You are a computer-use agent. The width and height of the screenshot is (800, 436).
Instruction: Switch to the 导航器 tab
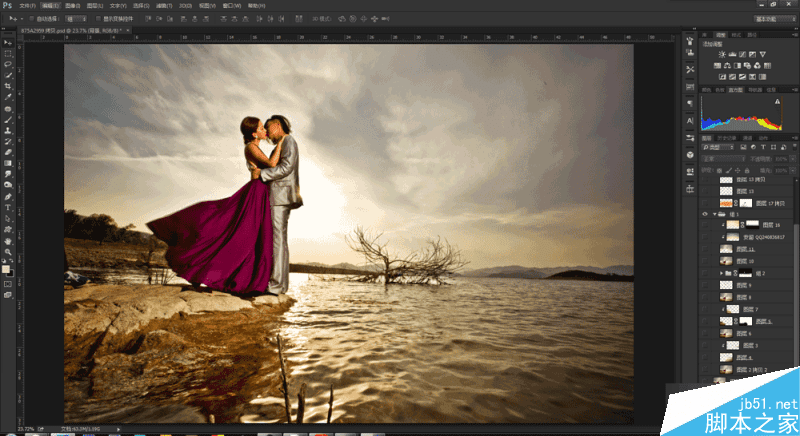[755, 89]
